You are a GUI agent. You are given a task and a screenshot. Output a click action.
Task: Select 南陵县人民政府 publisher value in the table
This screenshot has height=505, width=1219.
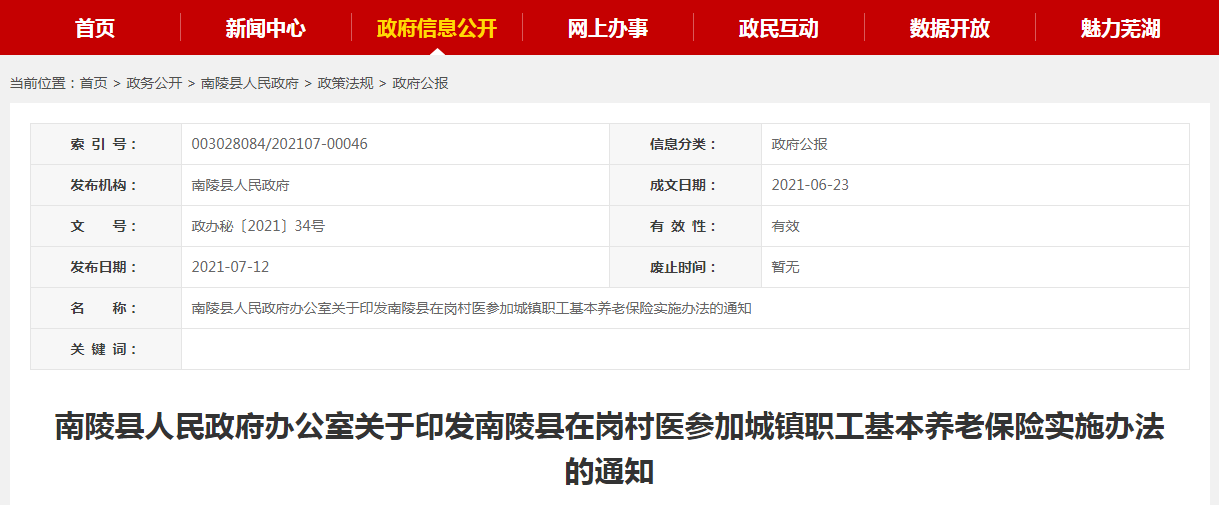click(x=241, y=185)
